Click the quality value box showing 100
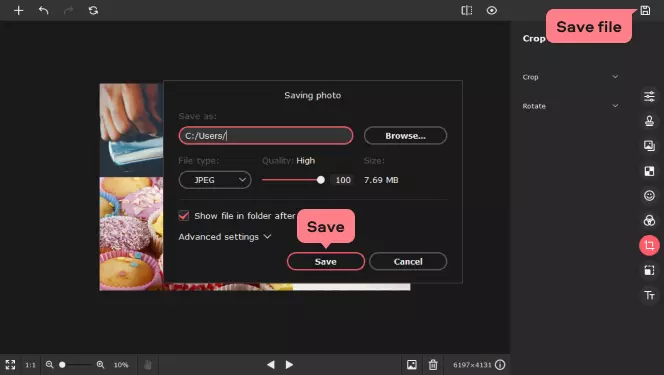The image size is (664, 375). (343, 180)
